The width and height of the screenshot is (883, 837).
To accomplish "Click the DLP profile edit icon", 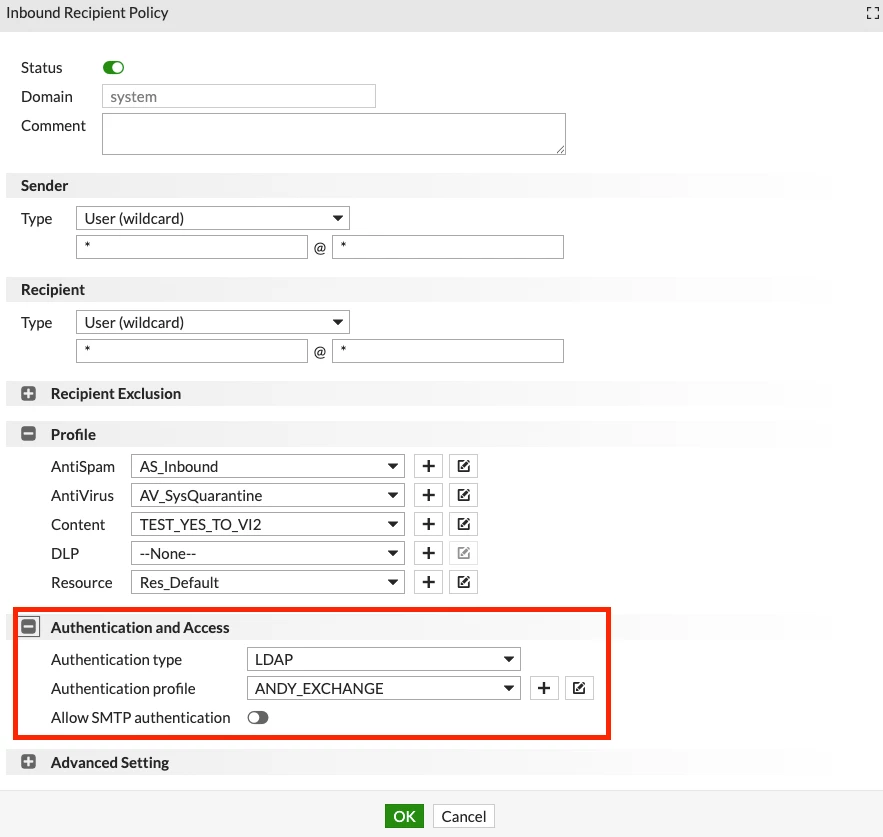I will pos(463,554).
